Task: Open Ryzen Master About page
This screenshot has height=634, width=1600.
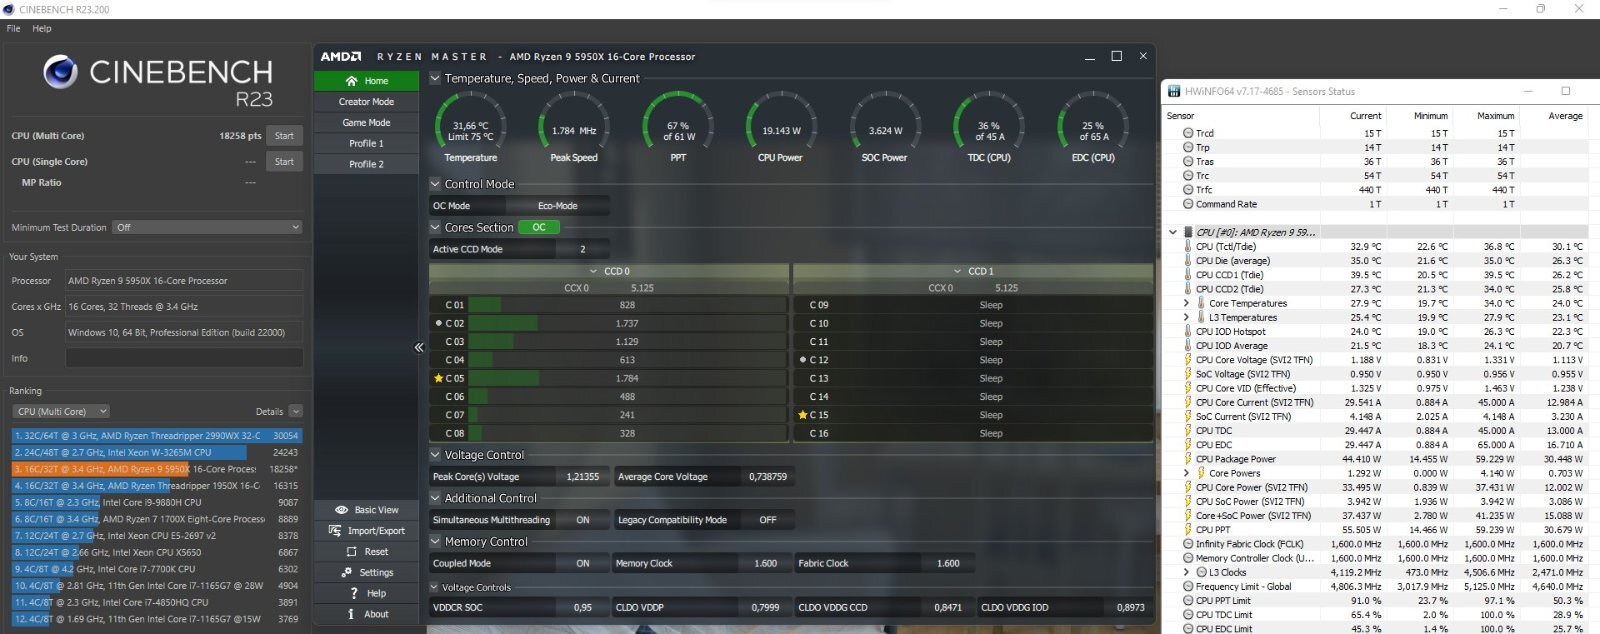Action: tap(366, 614)
